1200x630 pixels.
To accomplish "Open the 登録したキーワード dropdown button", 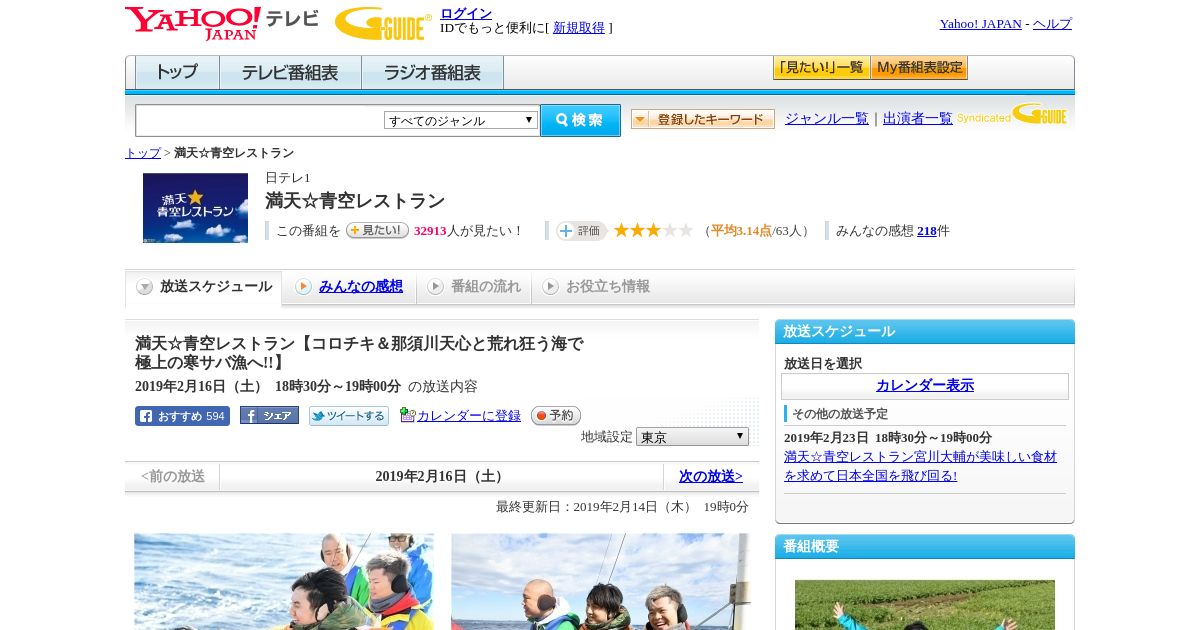I will (x=703, y=119).
